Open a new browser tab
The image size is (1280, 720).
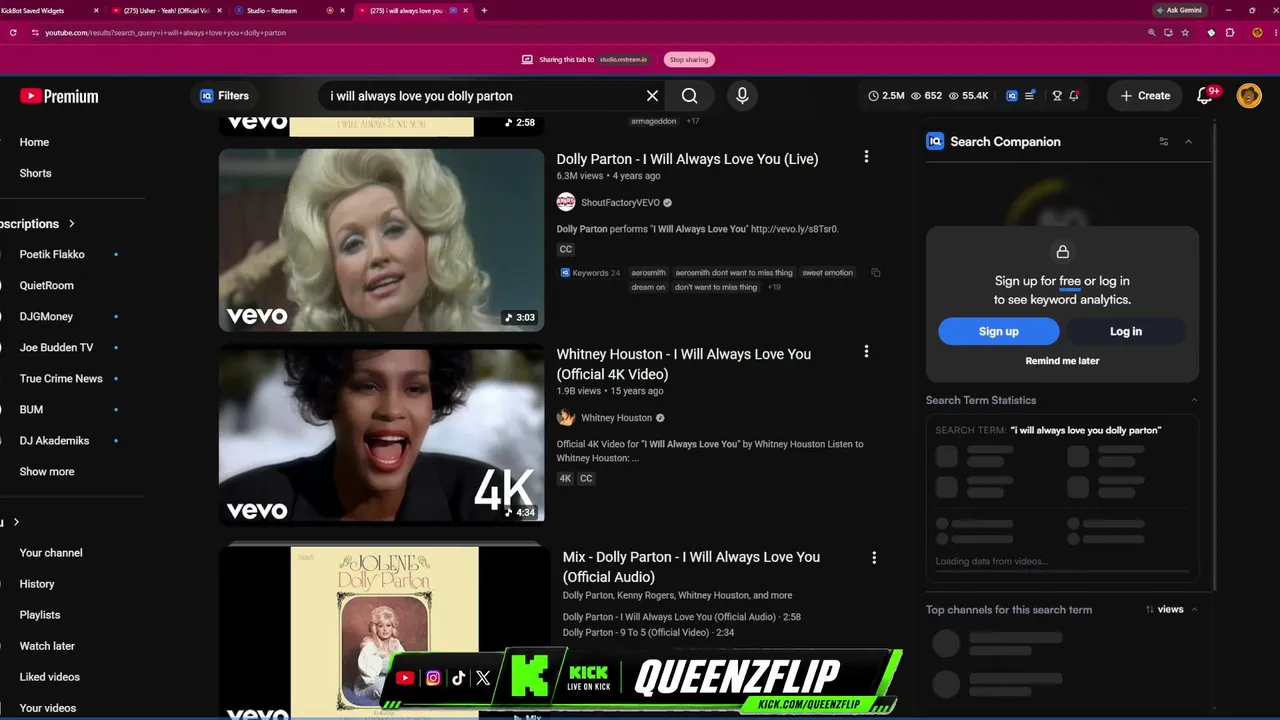click(484, 10)
